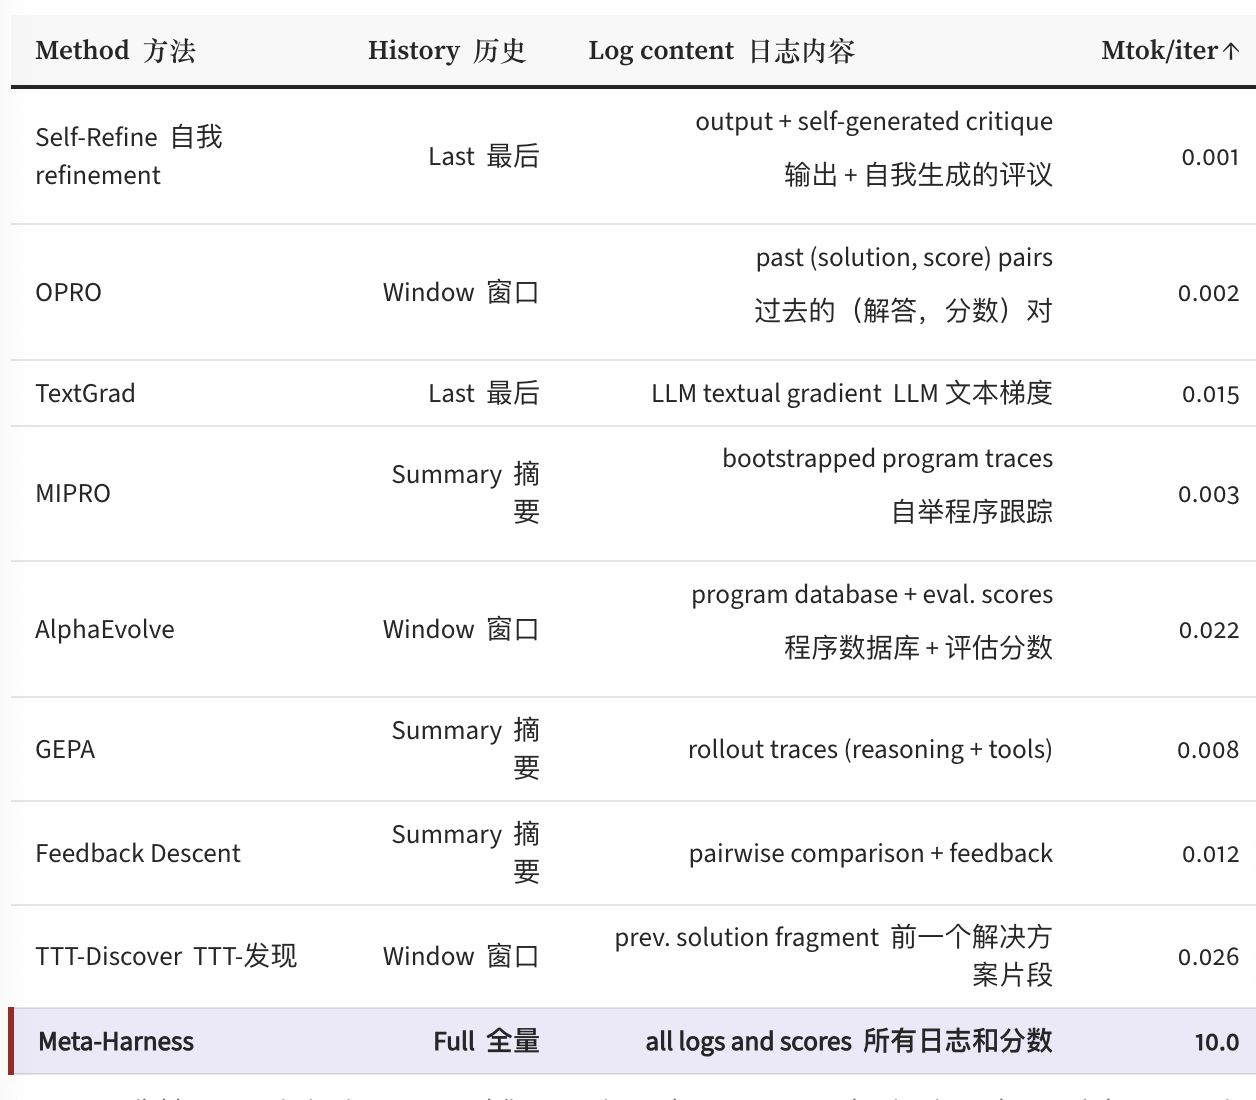Select the AlphaEvolve method cell
The image size is (1256, 1100).
(105, 629)
